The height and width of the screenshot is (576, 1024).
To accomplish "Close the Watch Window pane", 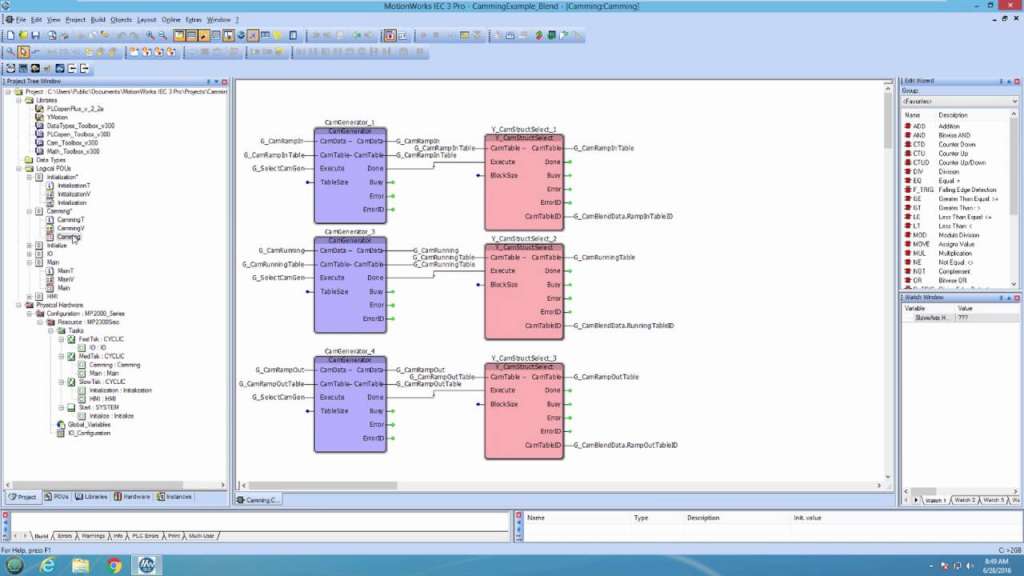I will [x=1017, y=298].
